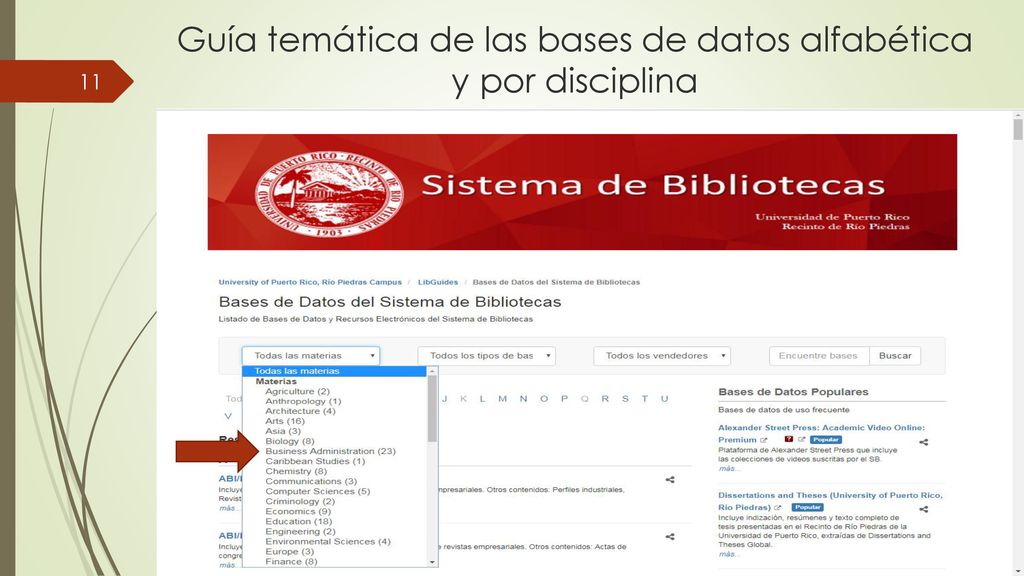Click the page's vertical scrollbar thumb
The image size is (1024, 576).
[1017, 129]
